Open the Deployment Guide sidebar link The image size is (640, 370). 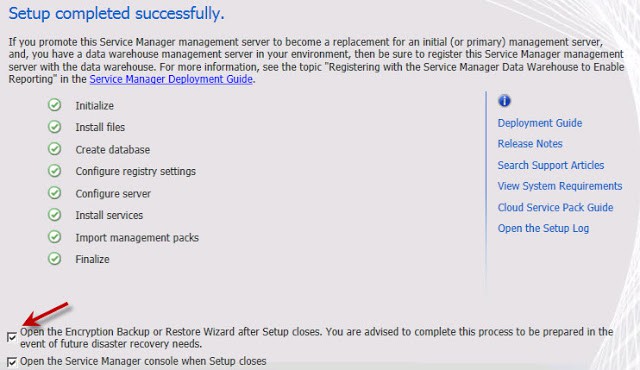point(540,123)
